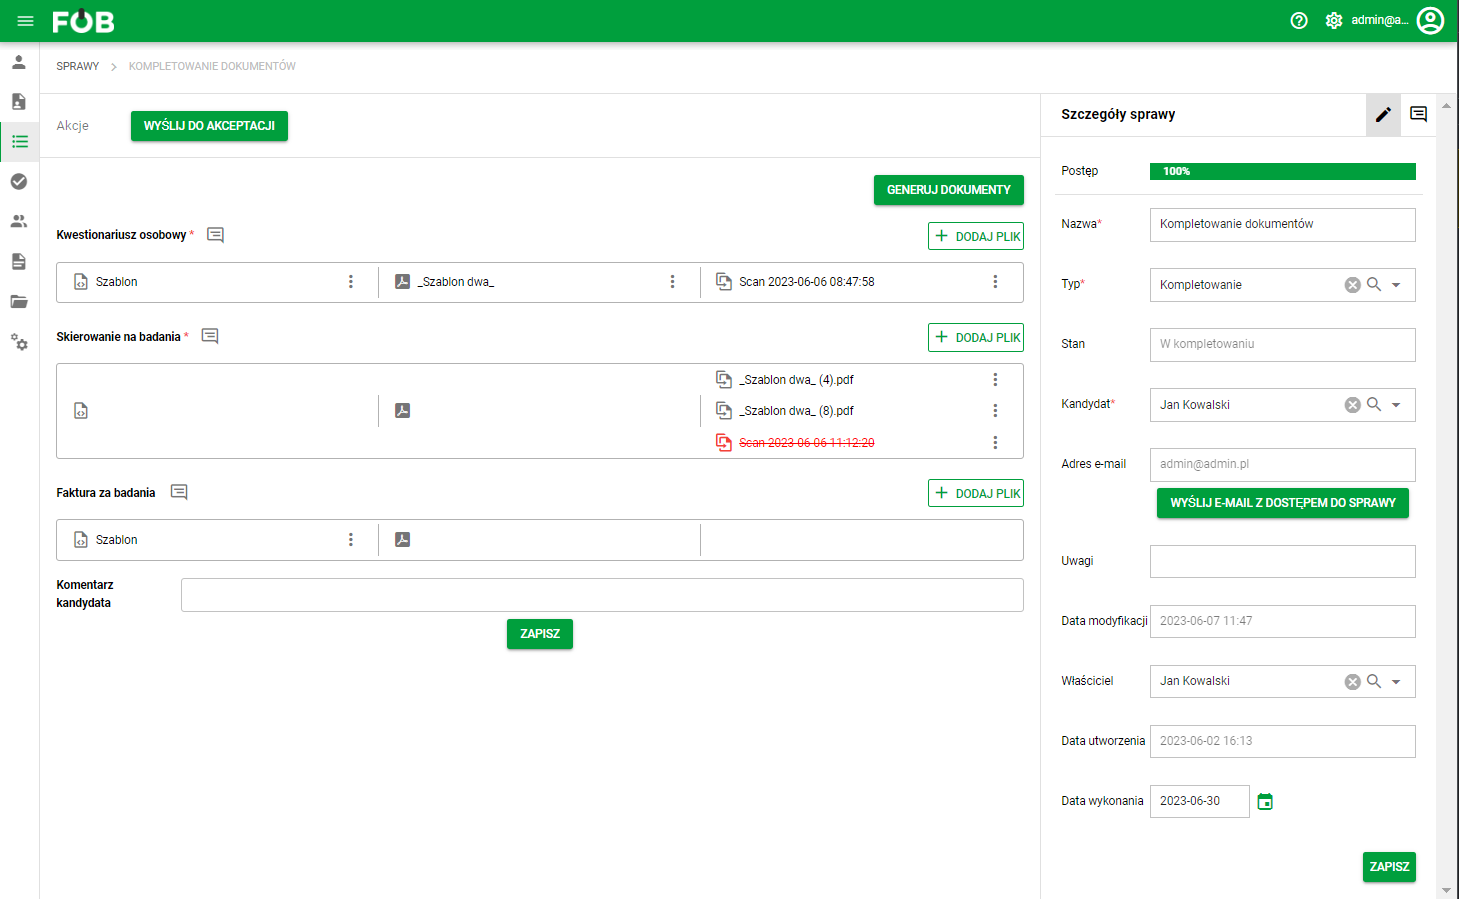Go to SPRAWY breadcrumb
Image resolution: width=1459 pixels, height=899 pixels.
pos(78,66)
